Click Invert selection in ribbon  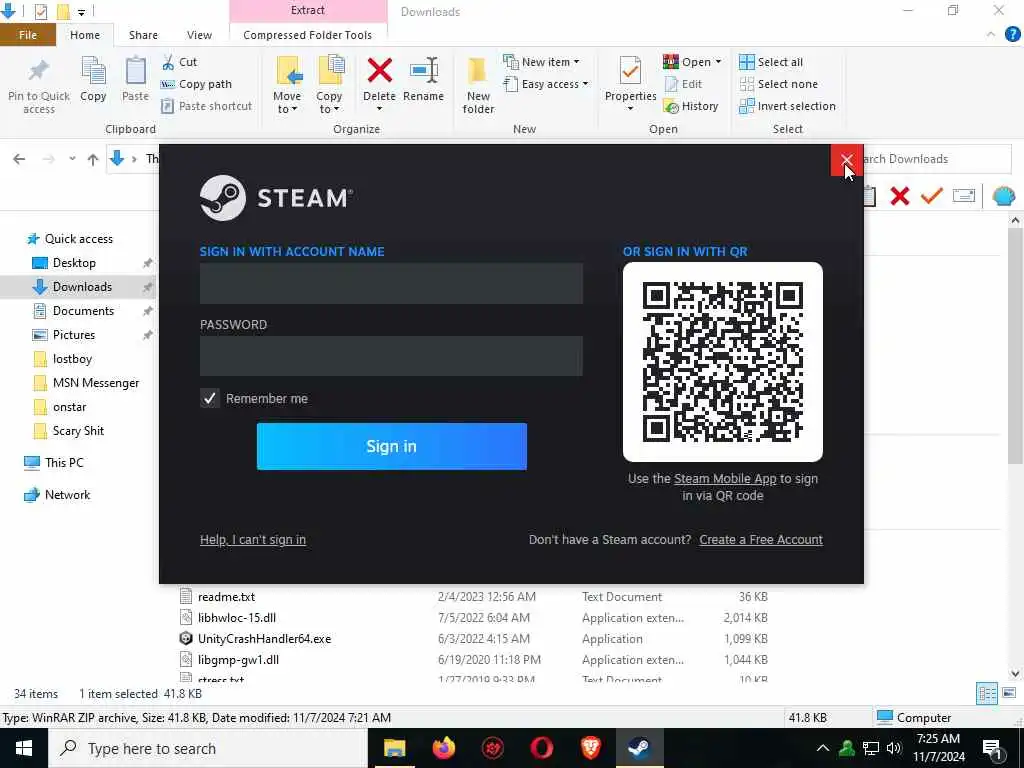787,106
